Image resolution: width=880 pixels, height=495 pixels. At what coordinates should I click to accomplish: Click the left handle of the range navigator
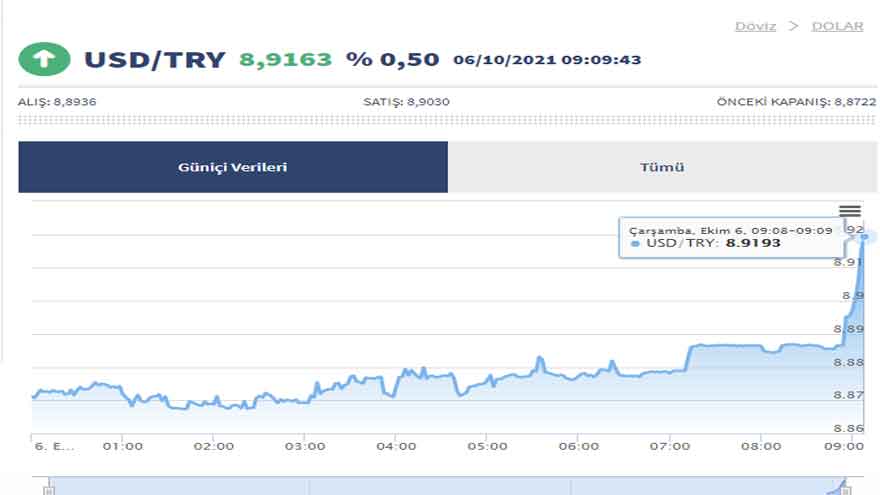pos(49,489)
